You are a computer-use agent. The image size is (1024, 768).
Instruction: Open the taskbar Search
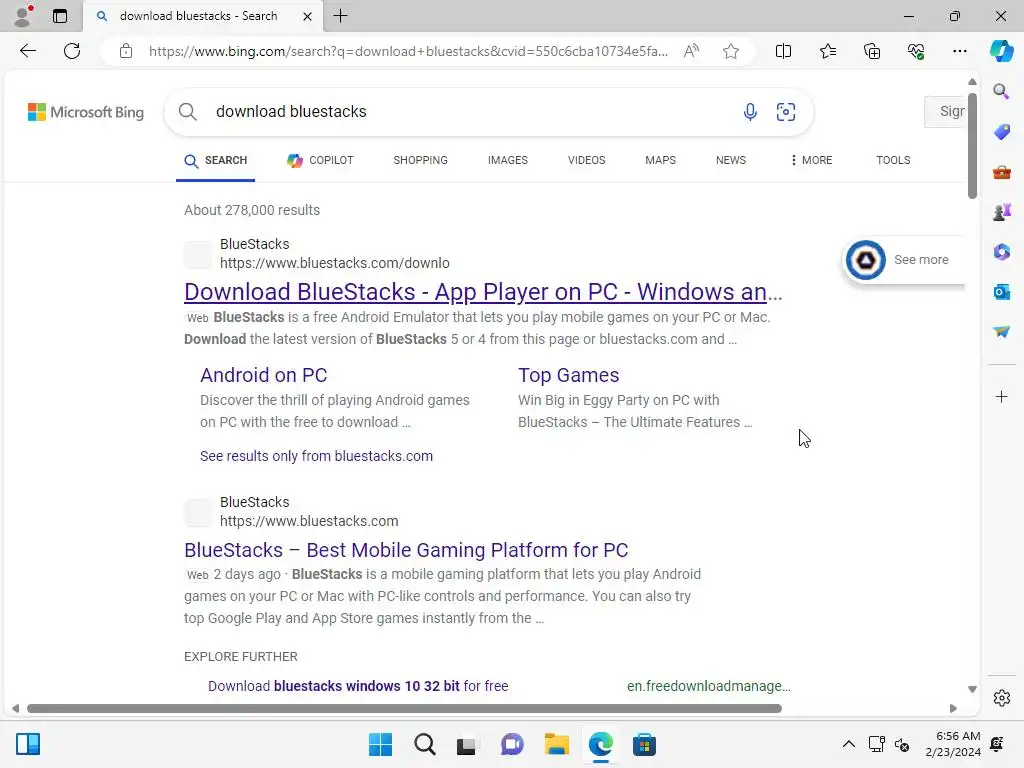(x=424, y=744)
